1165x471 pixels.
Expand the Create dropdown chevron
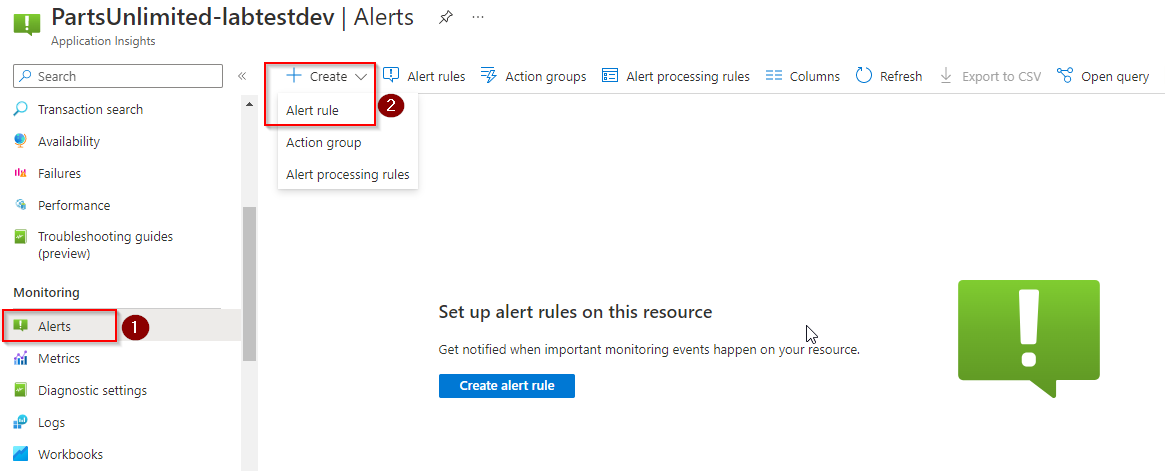pyautogui.click(x=361, y=77)
